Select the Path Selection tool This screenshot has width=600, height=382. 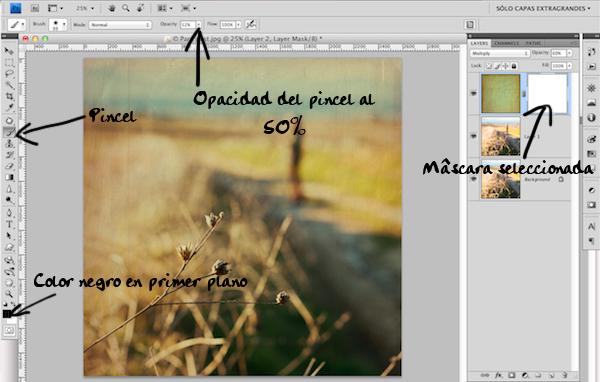[9, 236]
